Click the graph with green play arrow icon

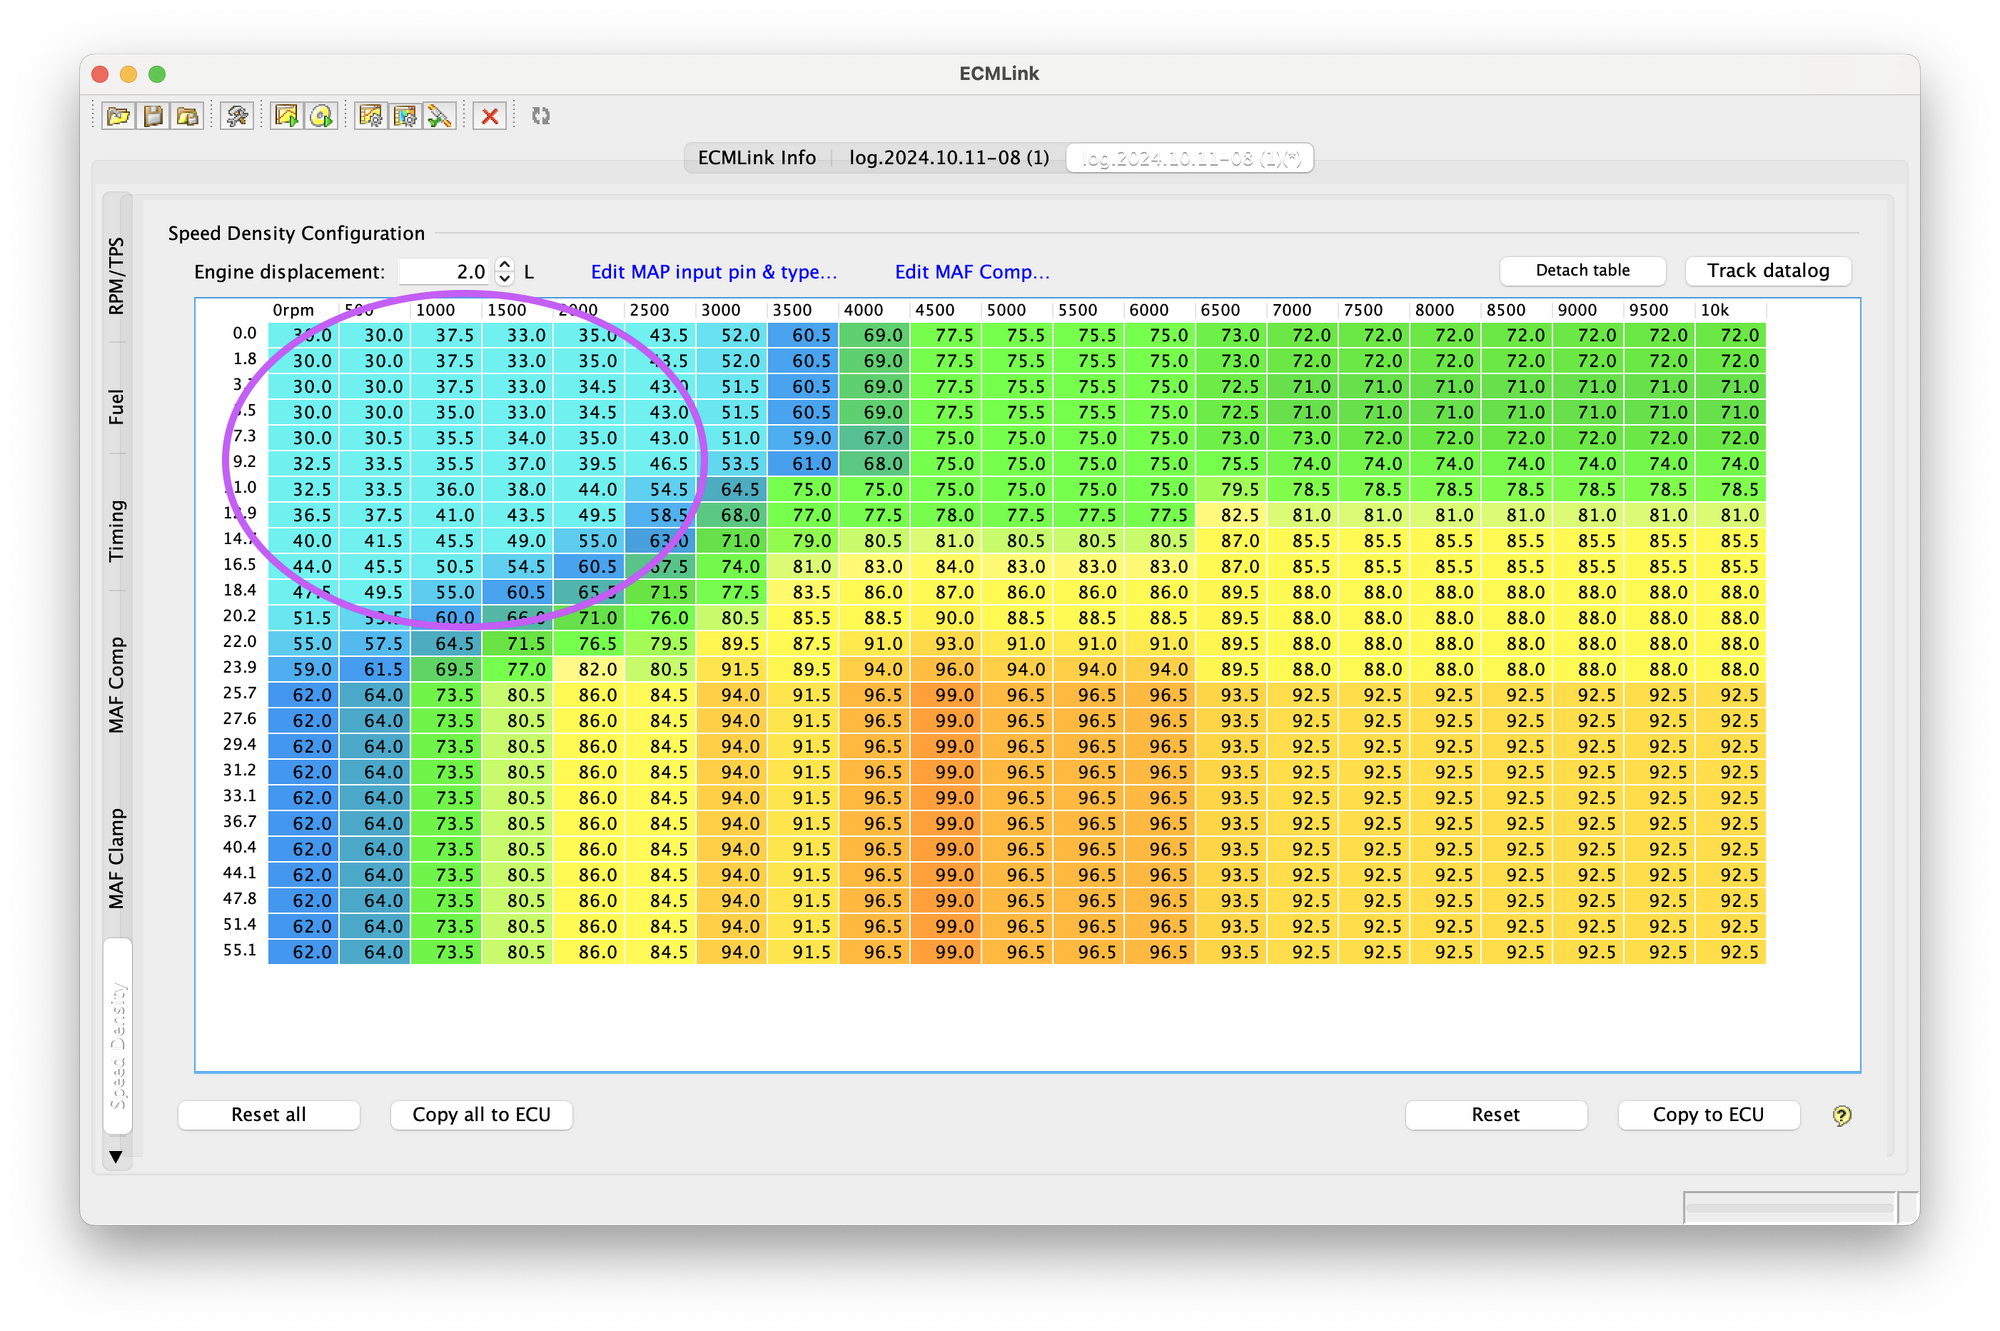click(x=287, y=116)
